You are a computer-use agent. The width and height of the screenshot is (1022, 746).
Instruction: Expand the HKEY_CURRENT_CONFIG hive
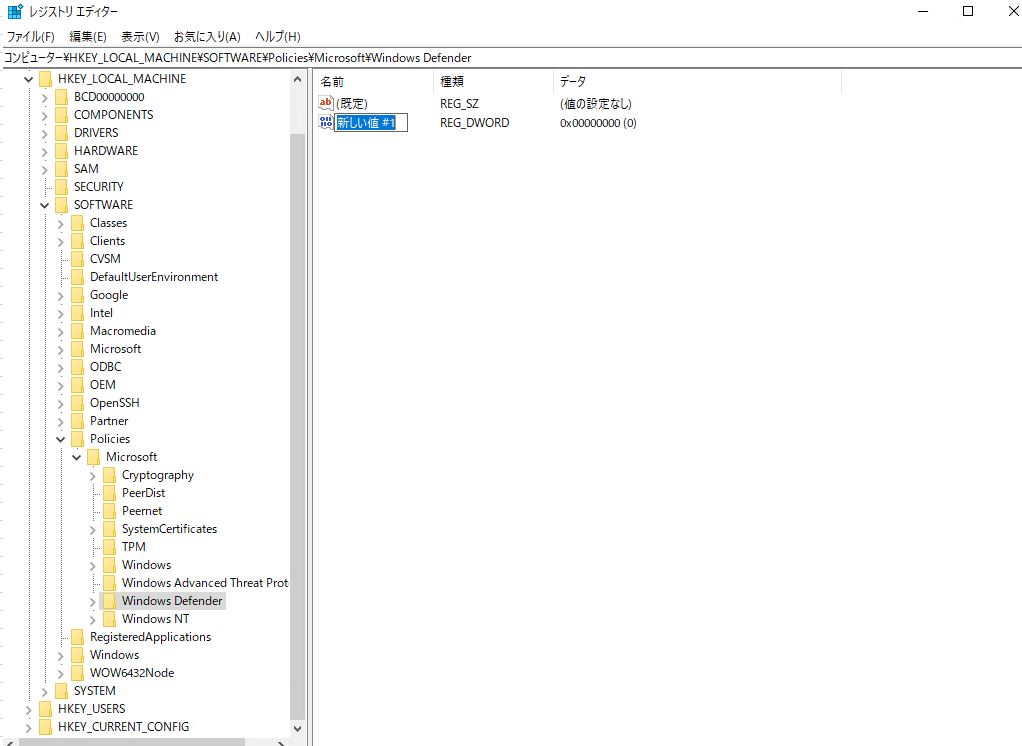click(28, 727)
